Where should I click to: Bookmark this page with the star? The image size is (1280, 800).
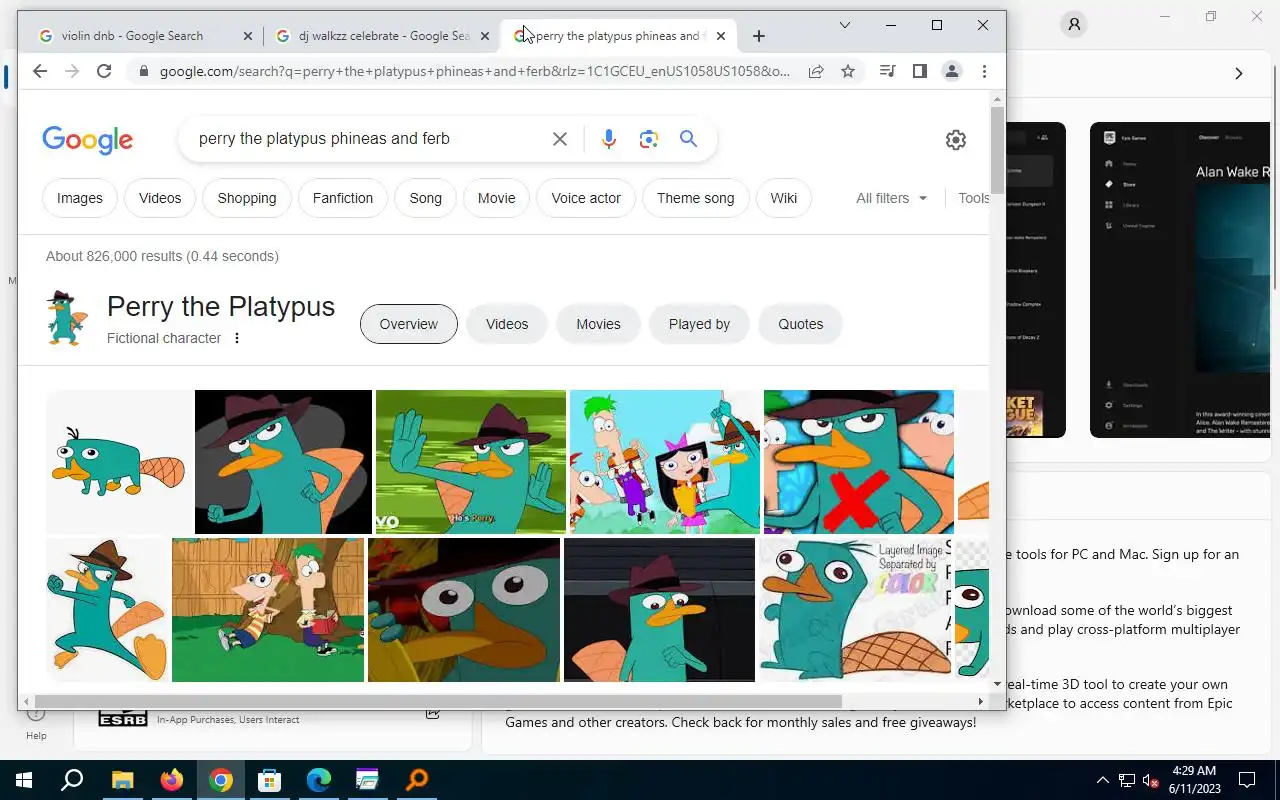(848, 71)
